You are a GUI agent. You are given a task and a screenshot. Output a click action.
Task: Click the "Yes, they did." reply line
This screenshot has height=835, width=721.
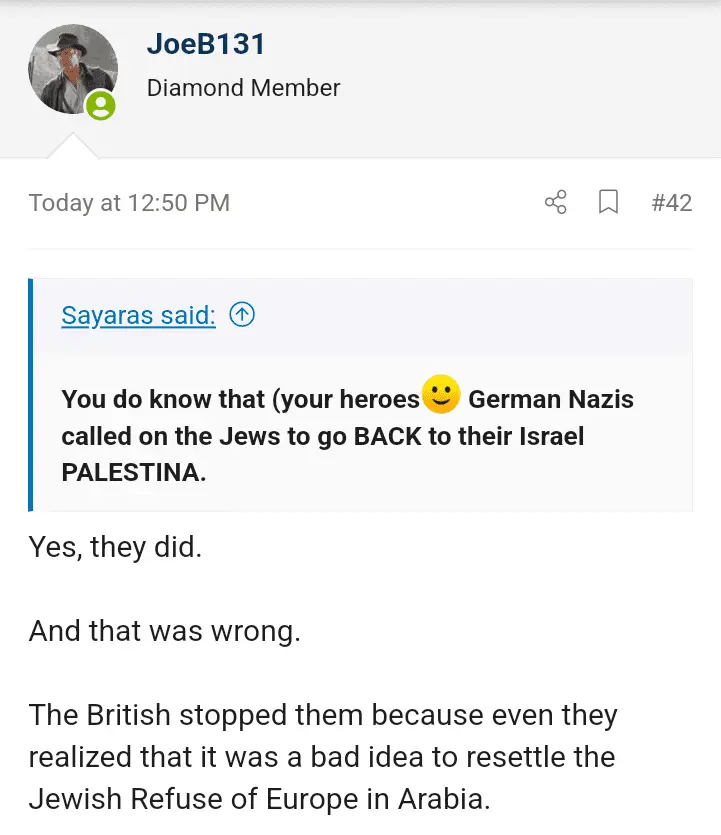pos(115,547)
